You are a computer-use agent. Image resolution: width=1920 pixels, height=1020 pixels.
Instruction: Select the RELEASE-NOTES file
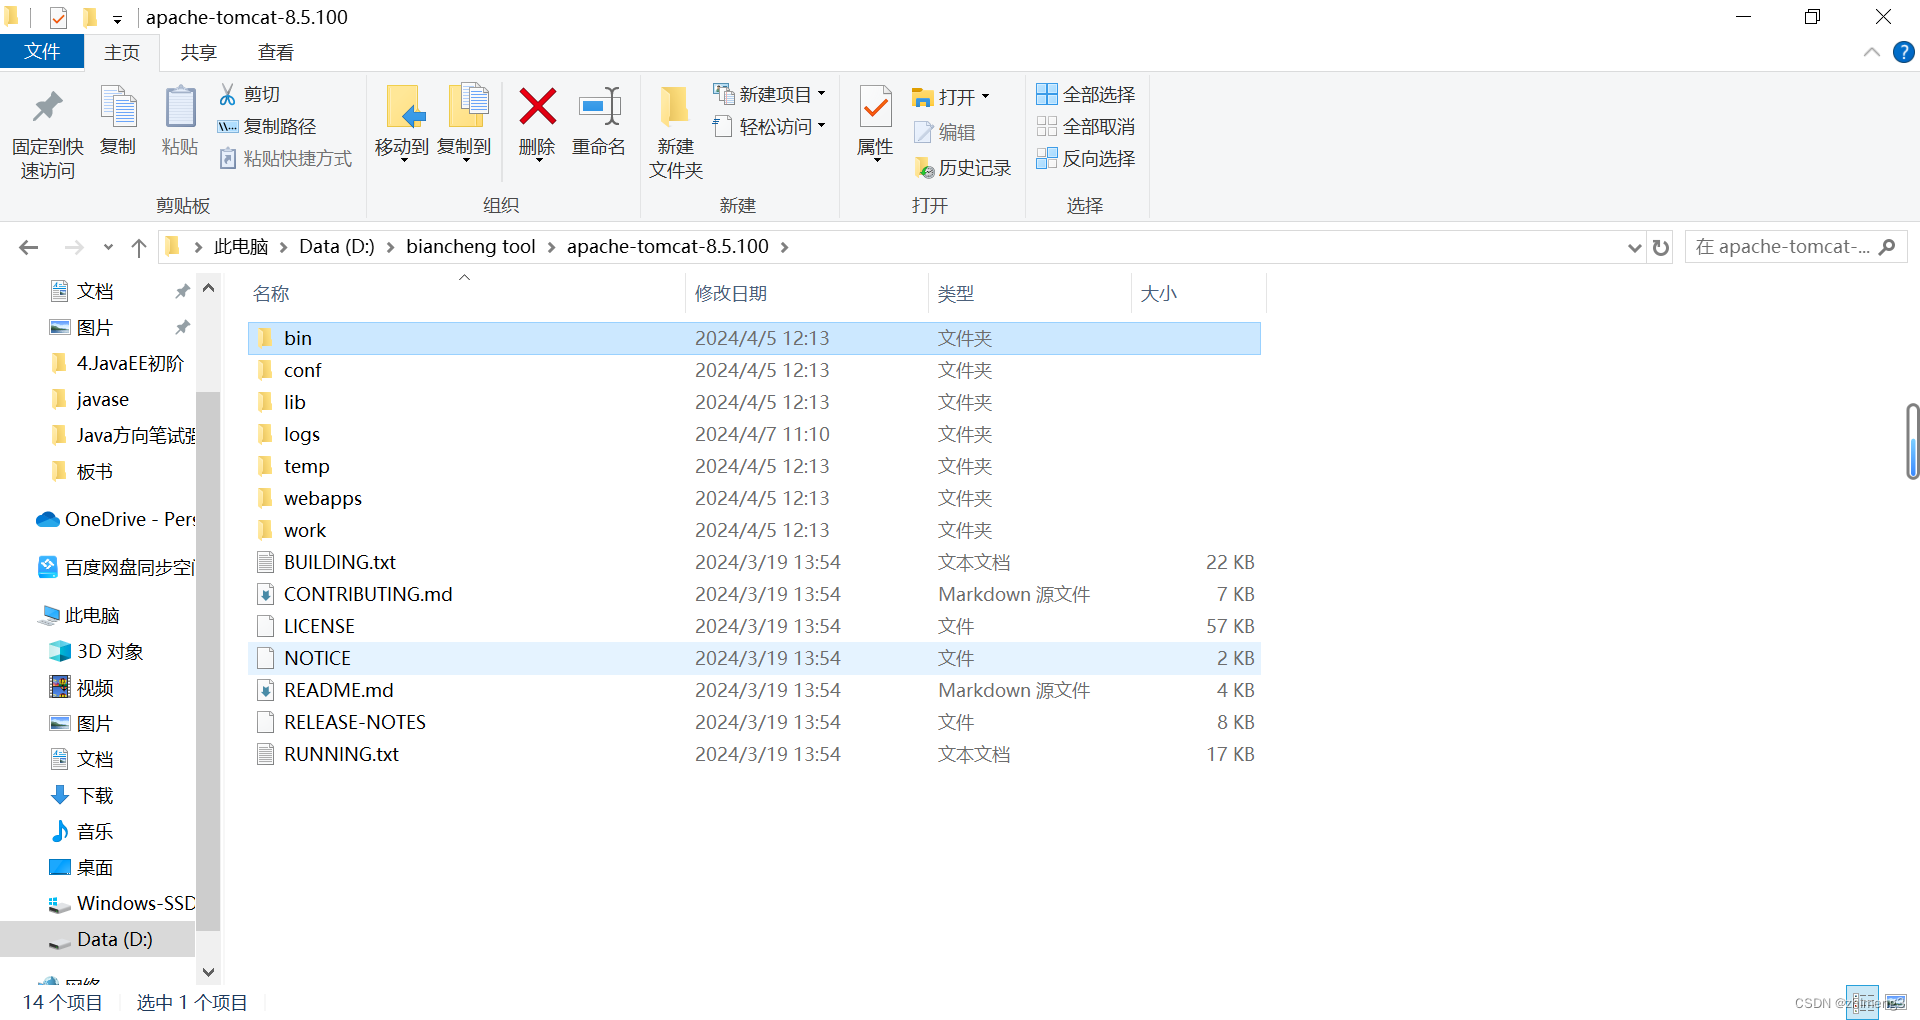[754, 722]
